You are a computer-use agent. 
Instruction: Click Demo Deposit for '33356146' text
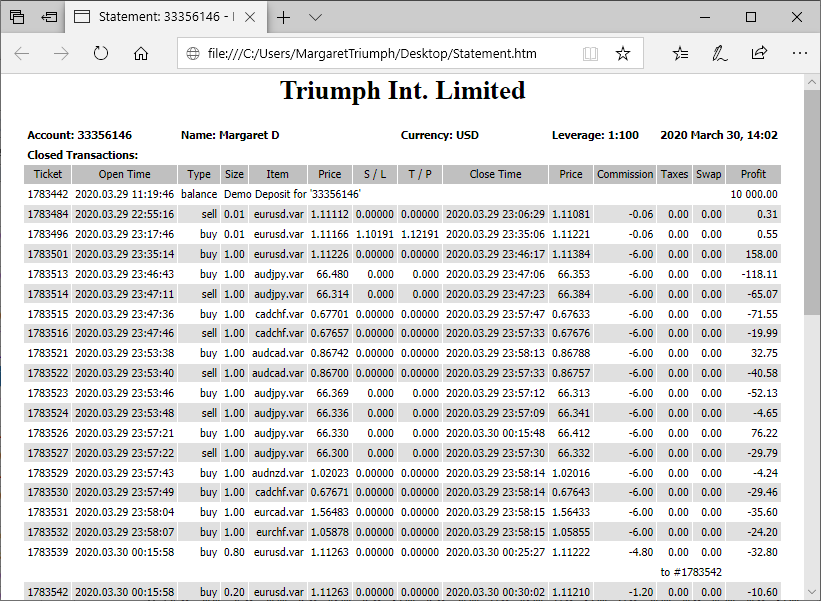[292, 194]
